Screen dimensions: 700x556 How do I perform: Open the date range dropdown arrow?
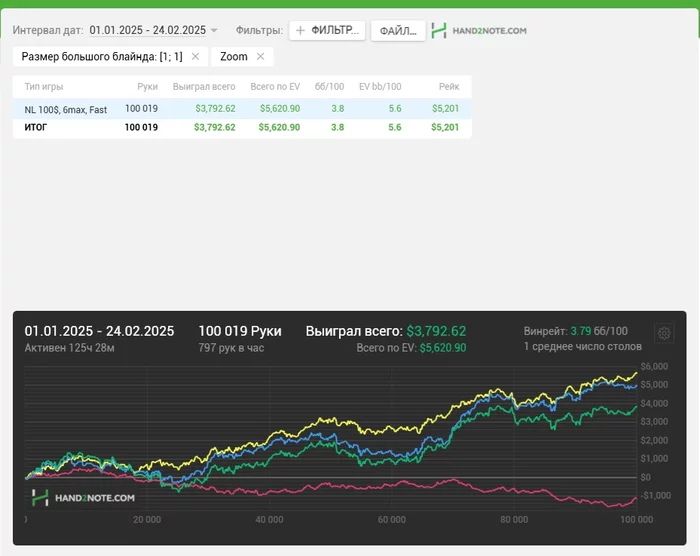tap(214, 31)
